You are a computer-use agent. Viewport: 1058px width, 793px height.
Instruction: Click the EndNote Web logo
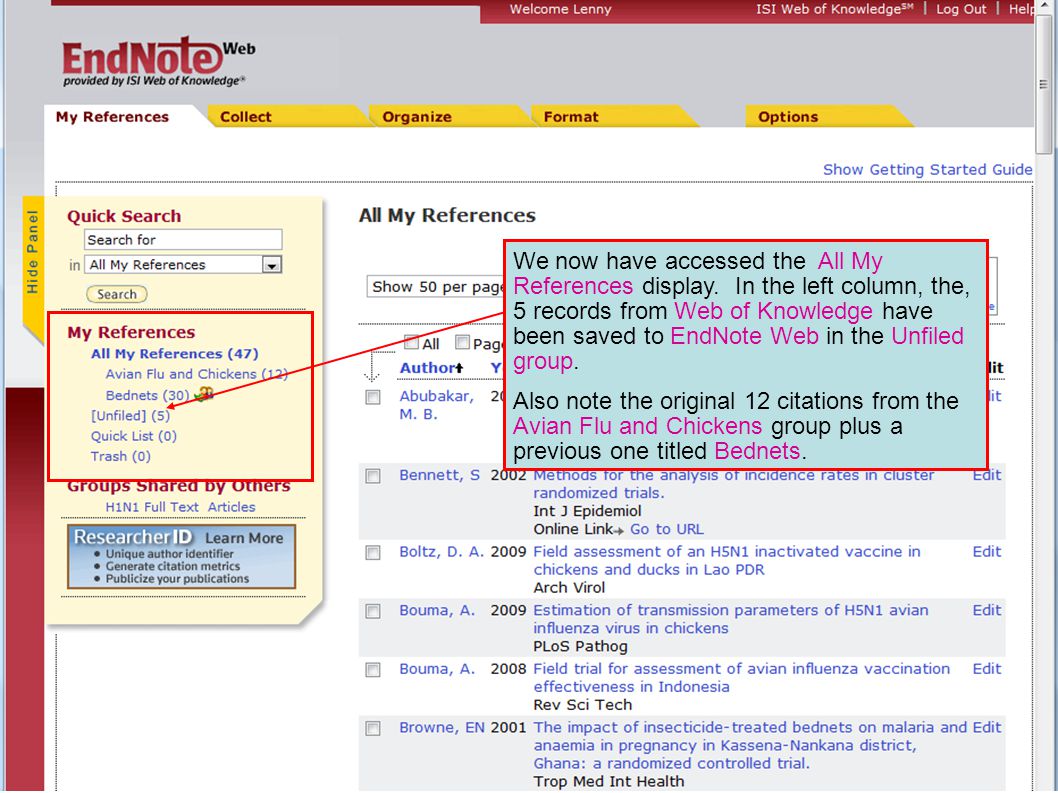[x=159, y=62]
